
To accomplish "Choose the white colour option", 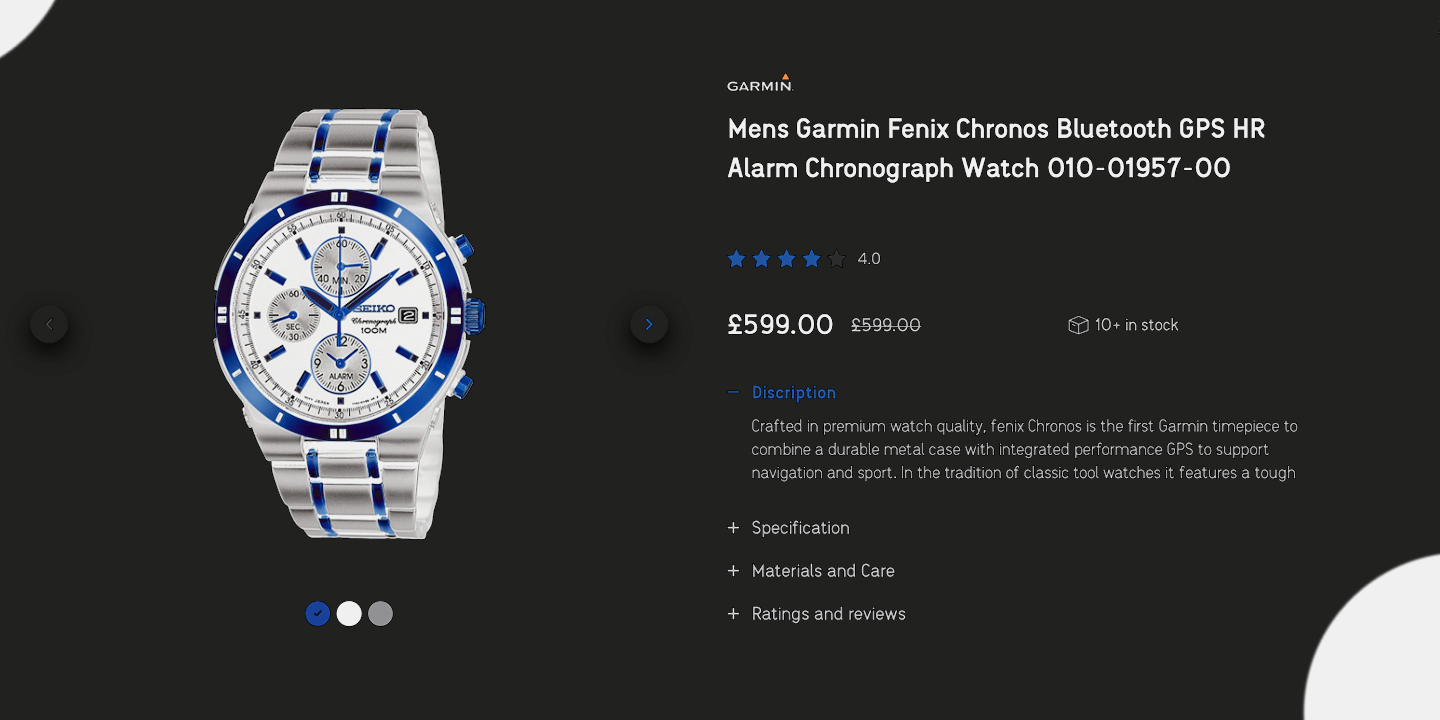I will coord(349,614).
